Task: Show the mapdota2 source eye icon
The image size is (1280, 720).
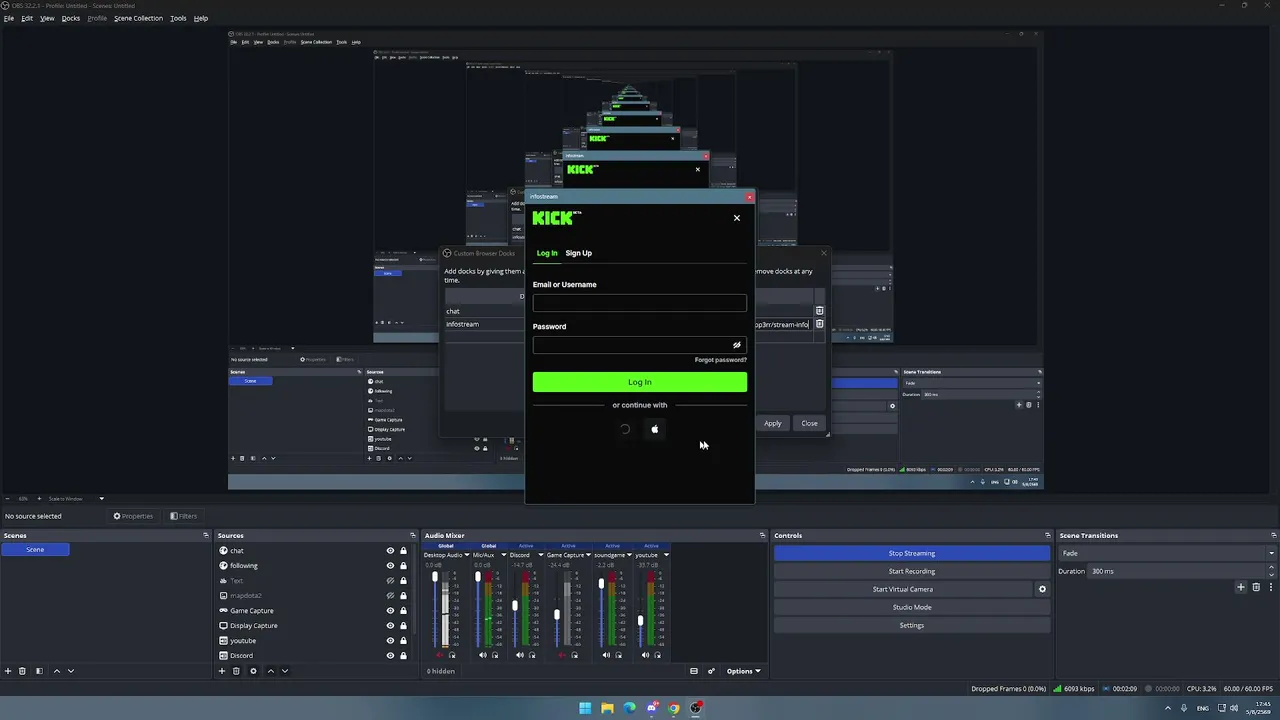Action: pos(391,596)
